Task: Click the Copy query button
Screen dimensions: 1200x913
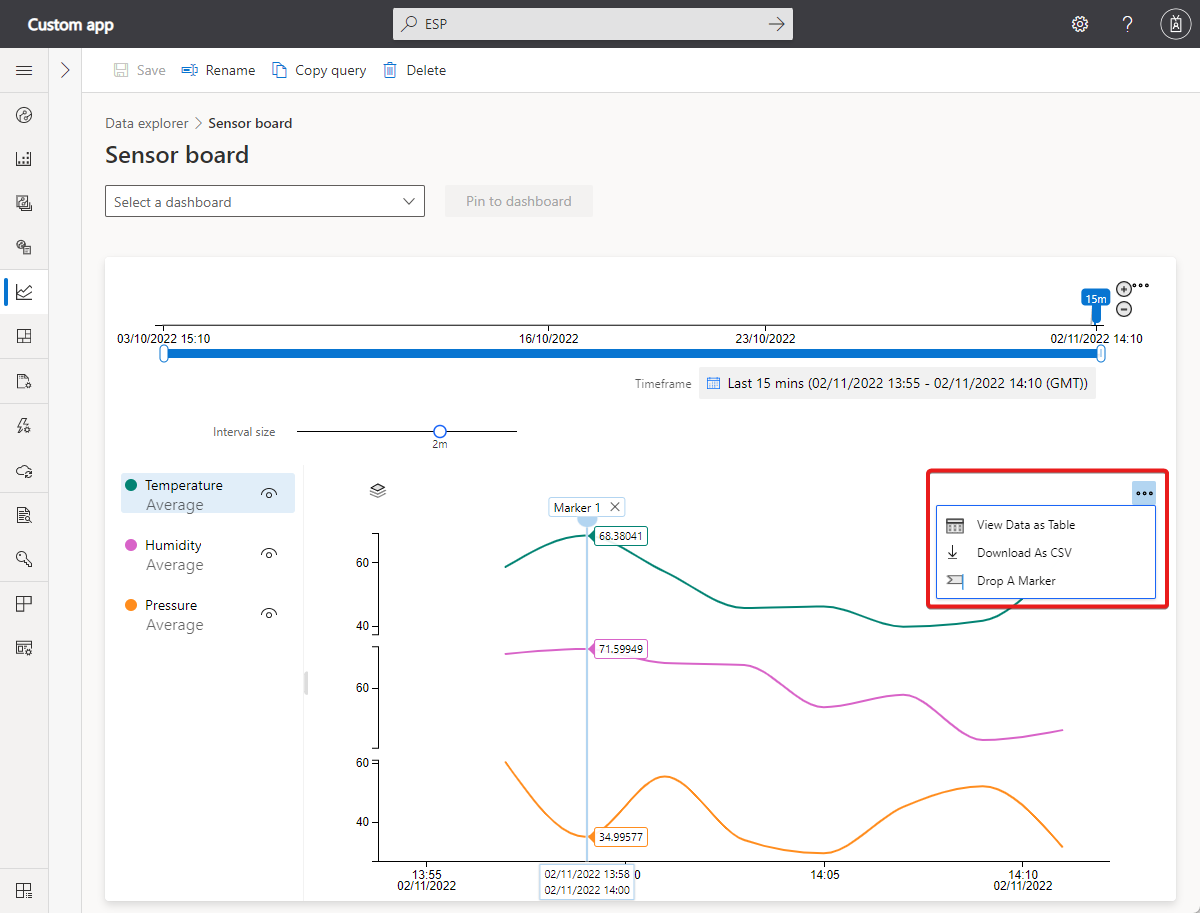Action: coord(319,70)
